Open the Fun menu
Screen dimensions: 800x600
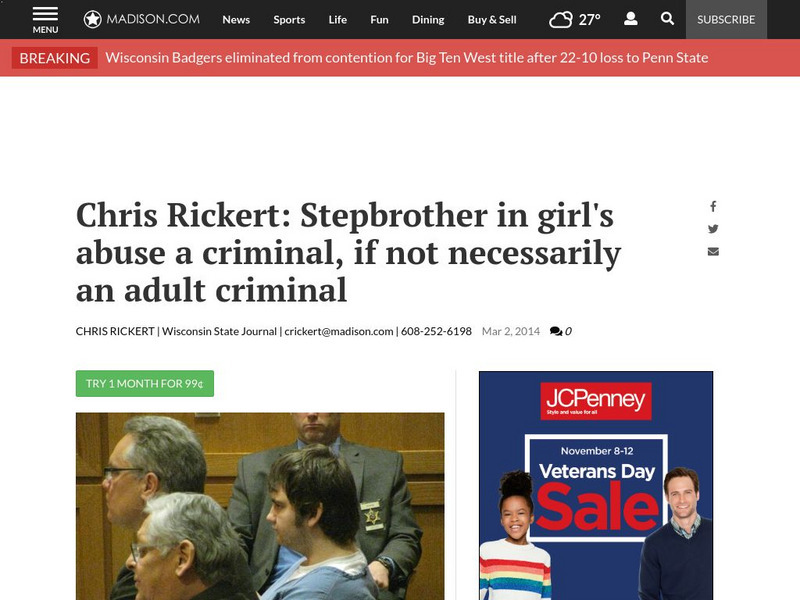(379, 19)
